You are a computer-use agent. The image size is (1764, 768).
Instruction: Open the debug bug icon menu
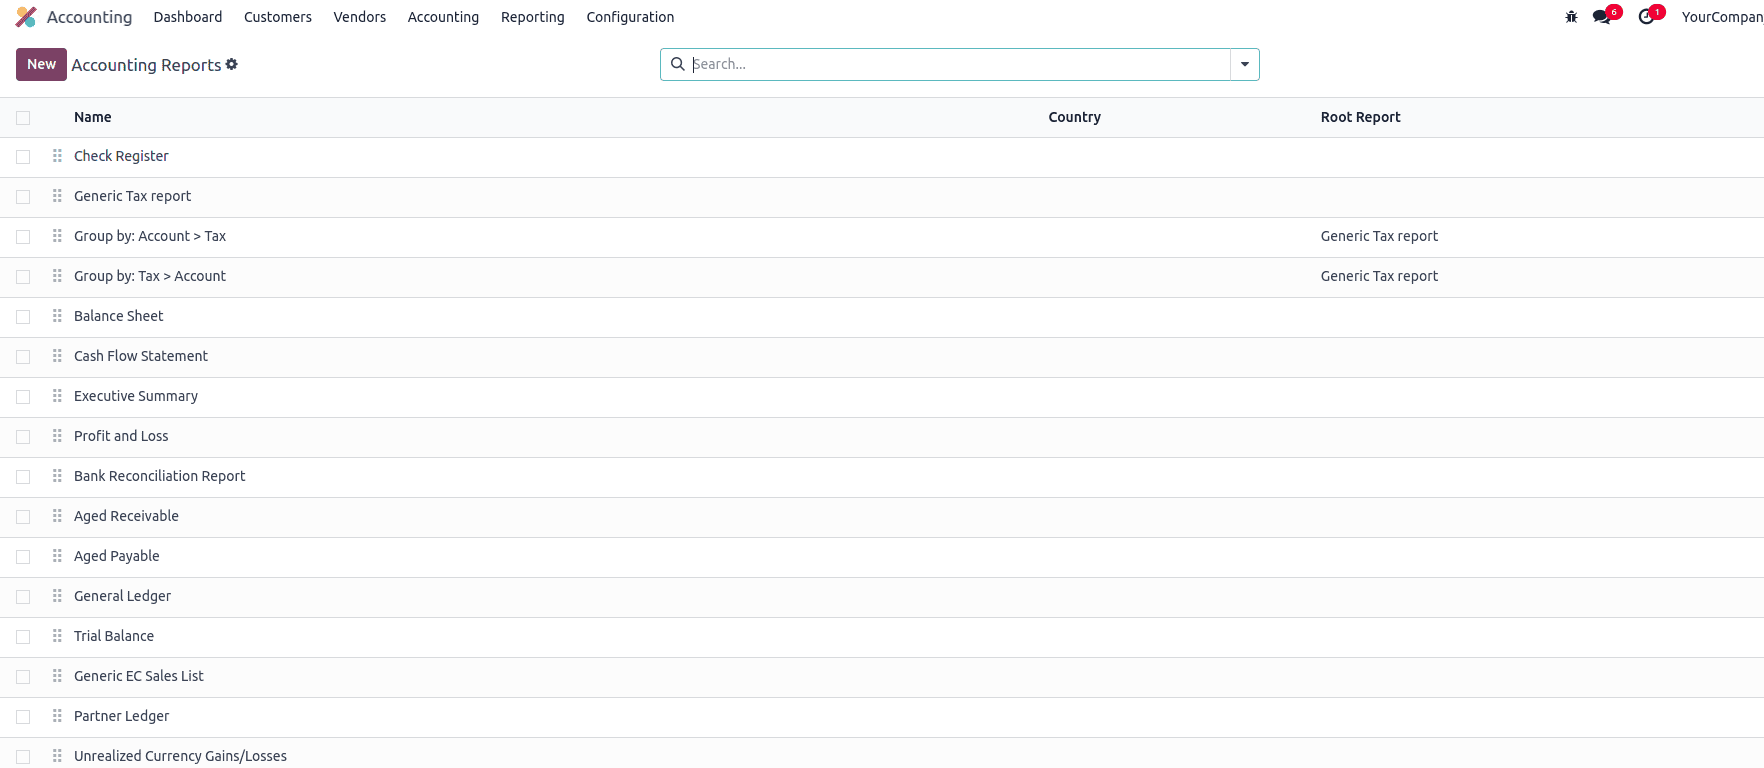(1571, 17)
